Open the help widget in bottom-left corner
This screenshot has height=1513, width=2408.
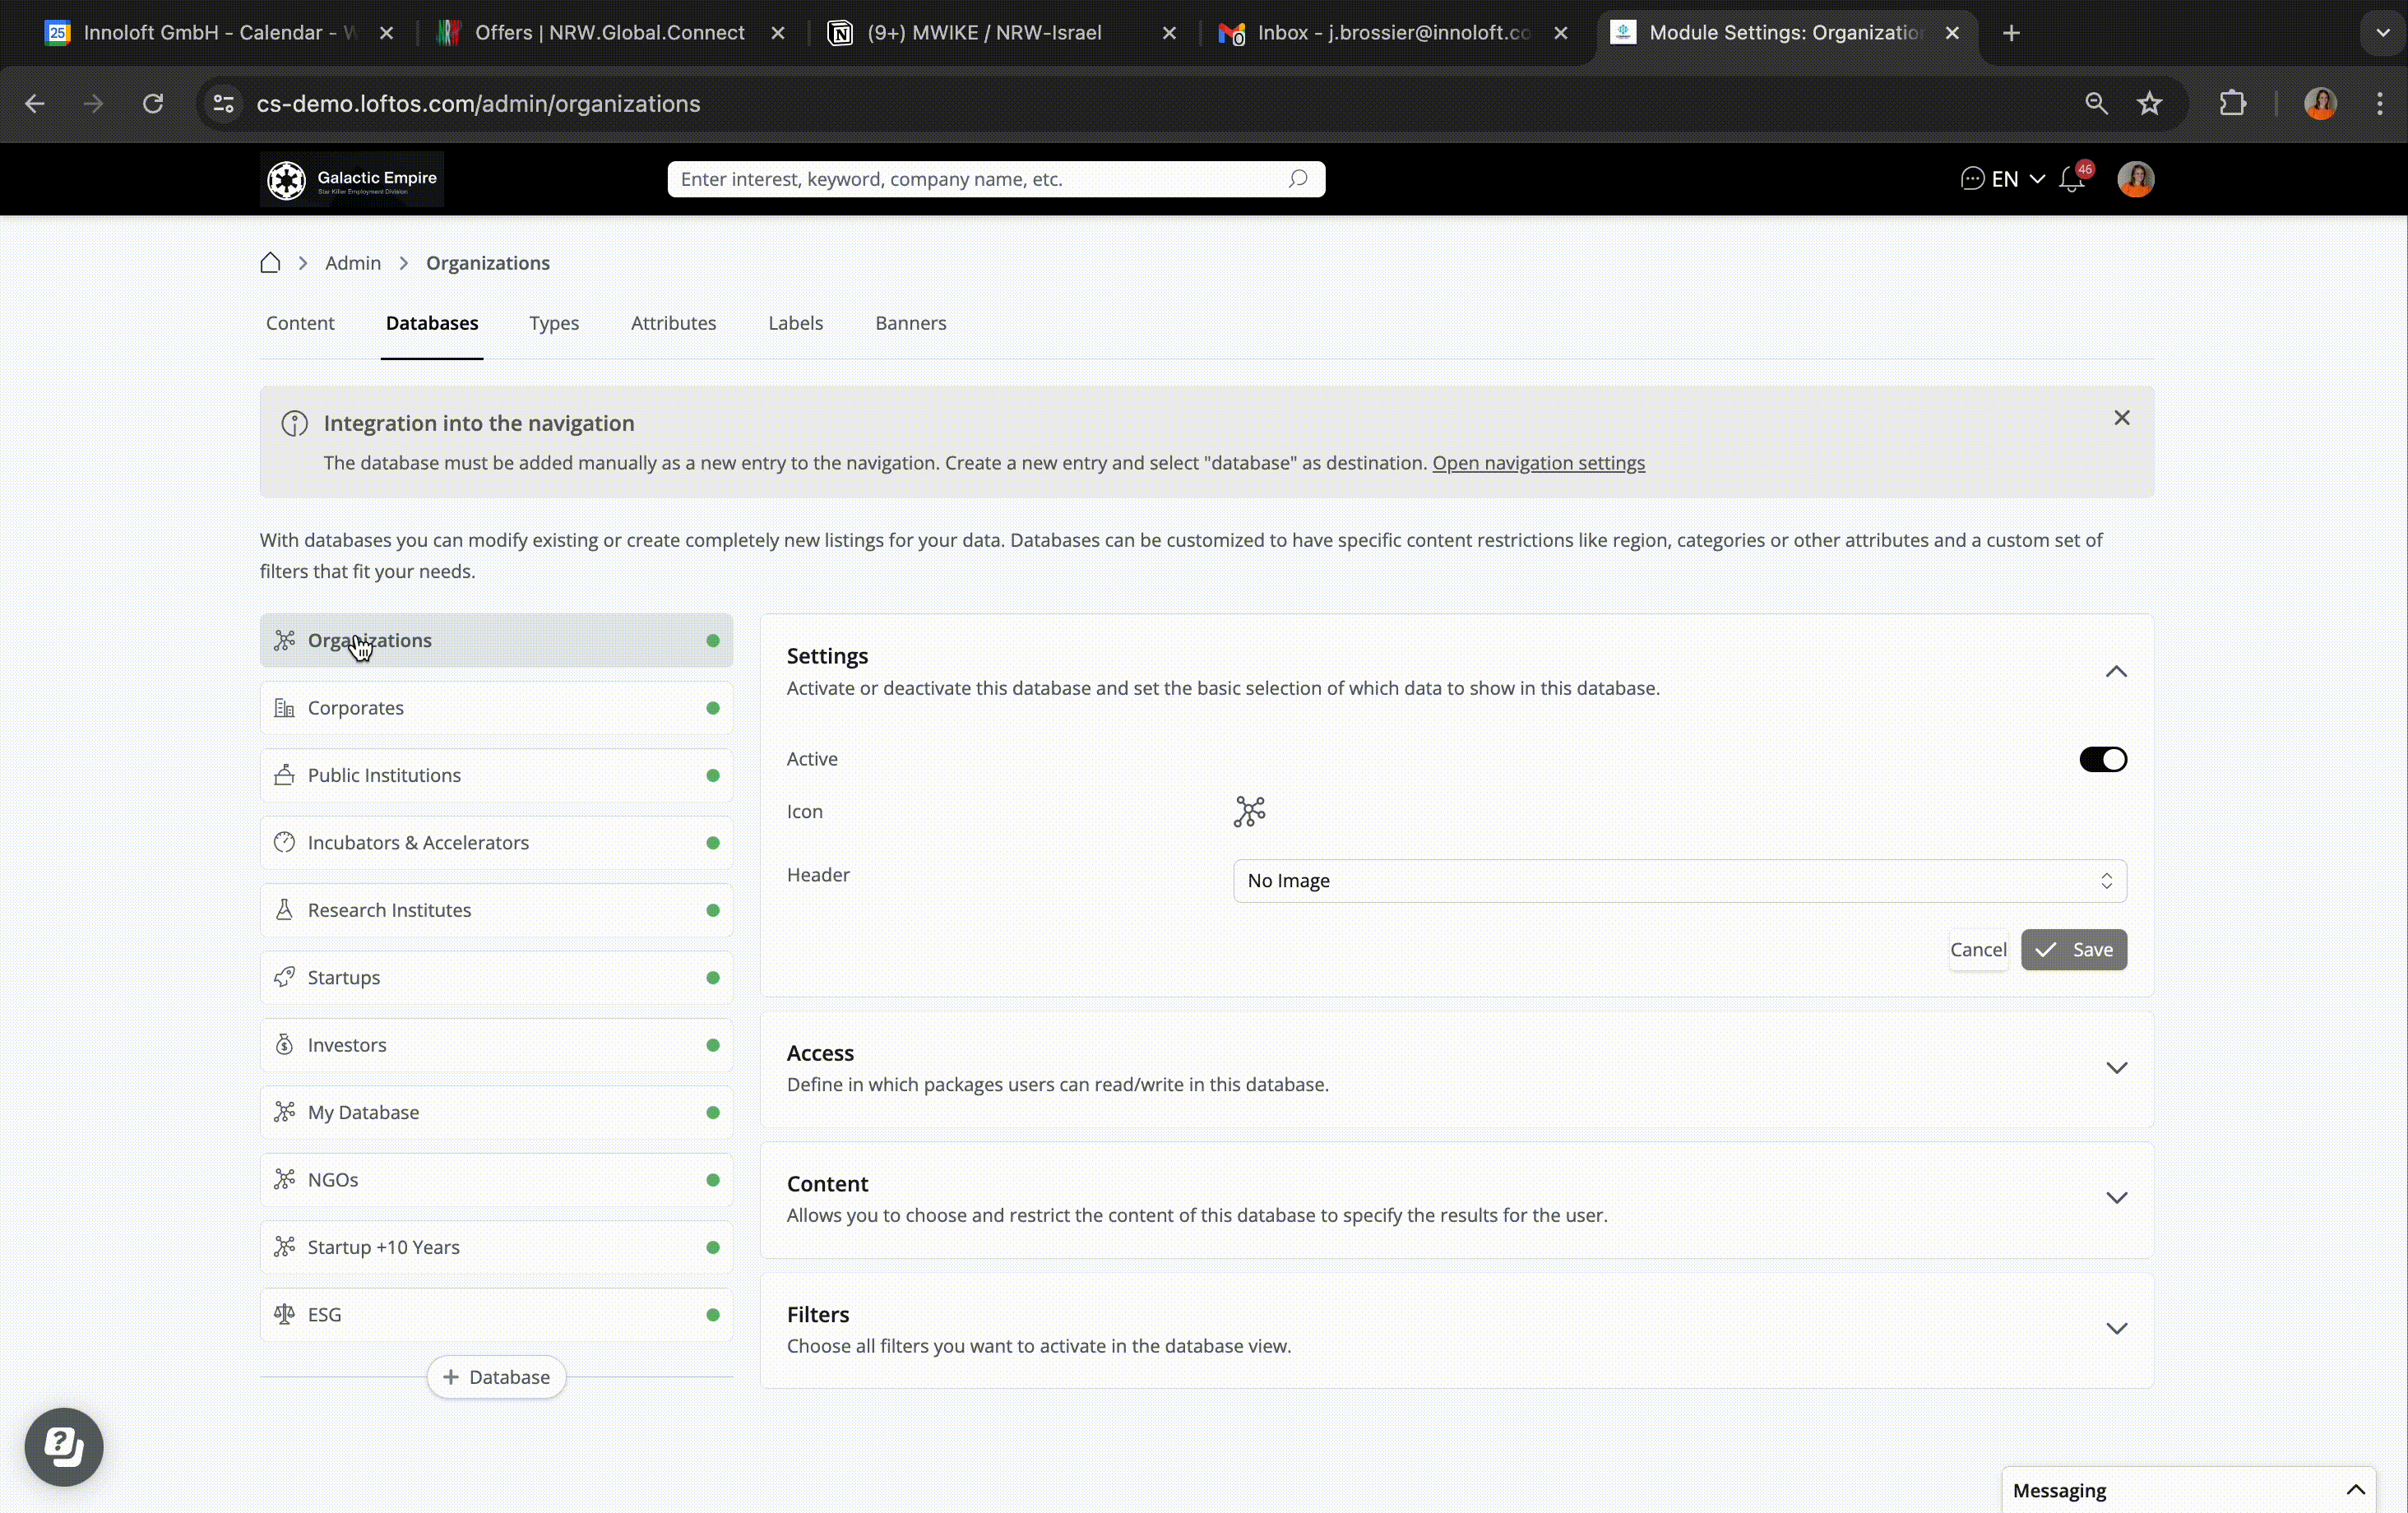[64, 1446]
